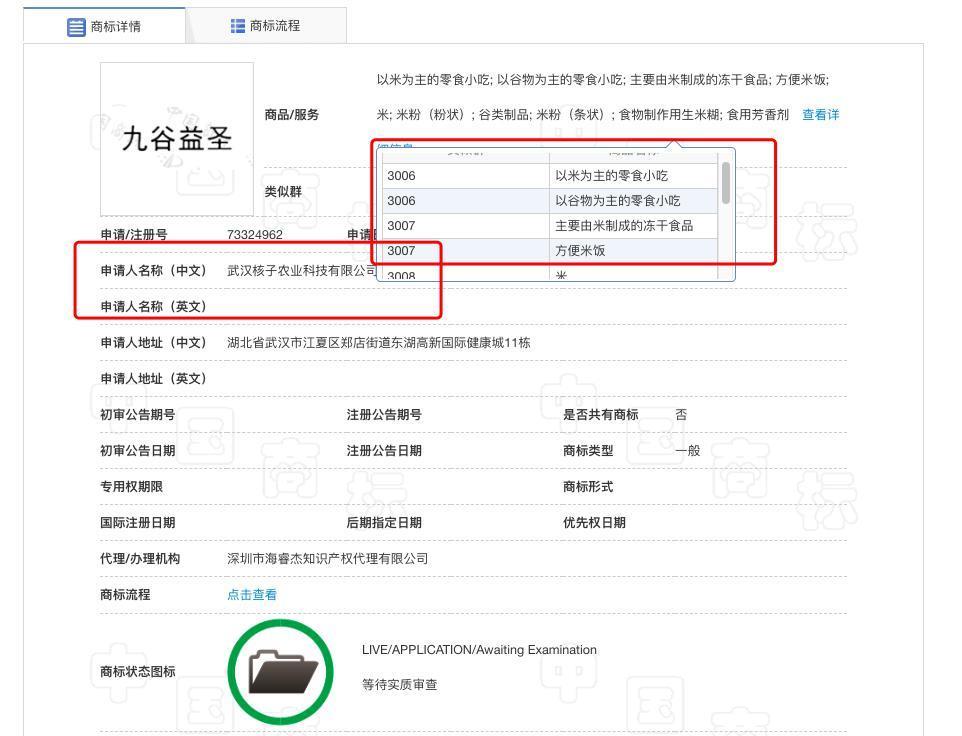Screen dimensions: 962x736
Task: Click the empty 申请人名称（英文）field
Action: [x=300, y=307]
